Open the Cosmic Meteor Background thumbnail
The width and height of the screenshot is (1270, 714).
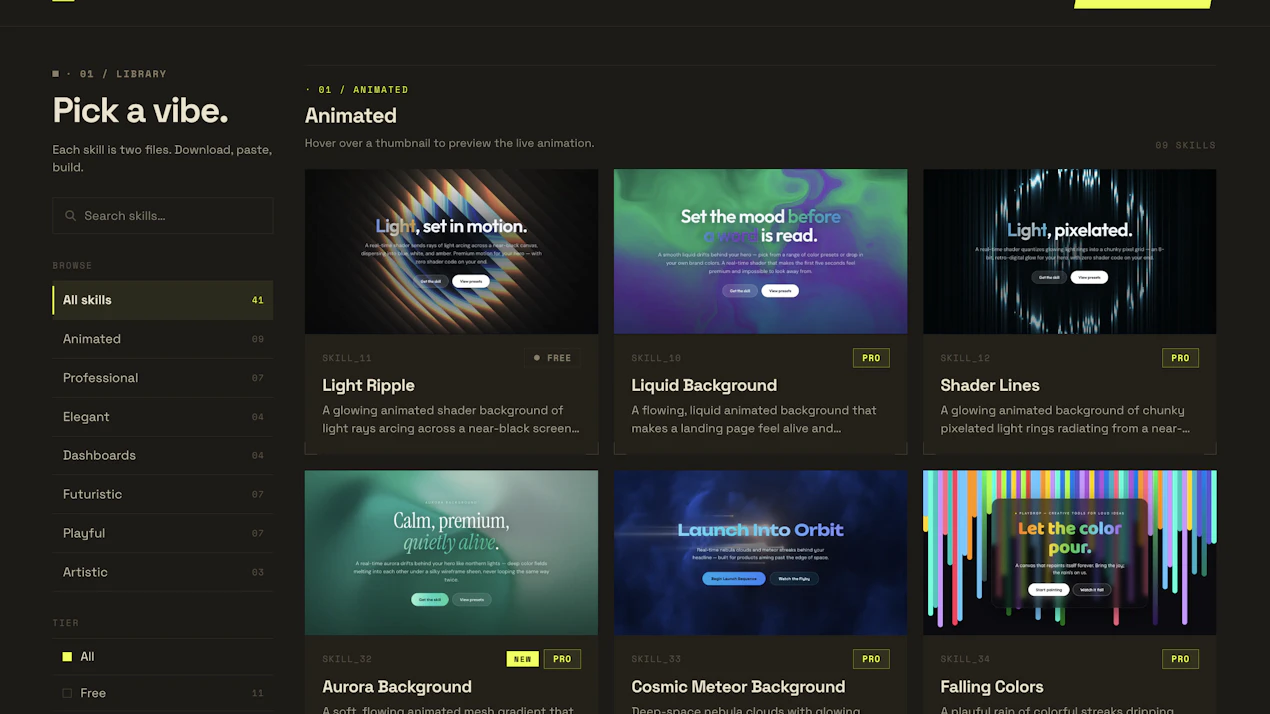(760, 552)
